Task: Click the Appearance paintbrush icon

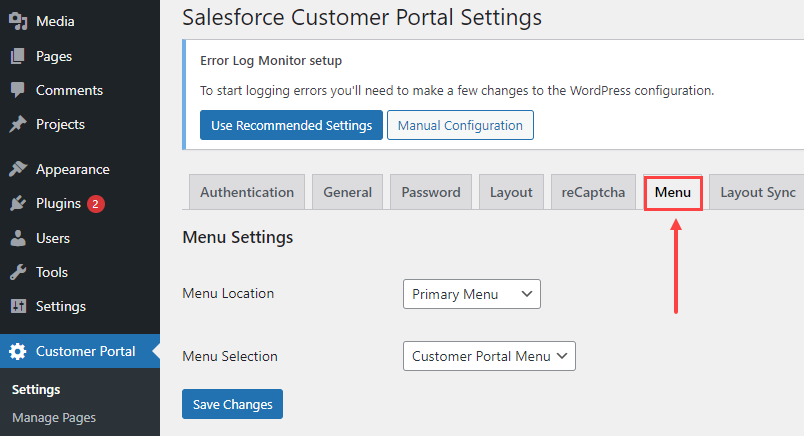Action: coord(18,169)
